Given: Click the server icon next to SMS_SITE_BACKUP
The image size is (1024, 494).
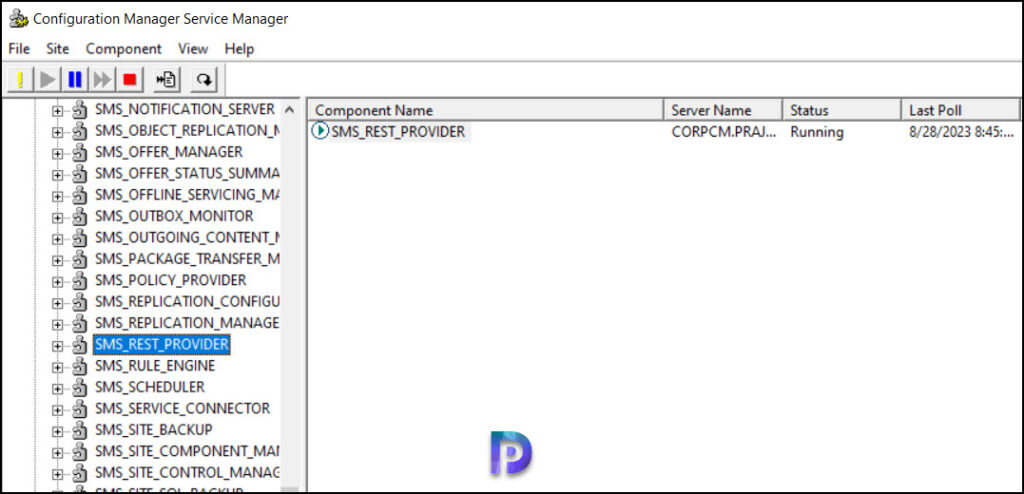Looking at the screenshot, I should pos(80,431).
